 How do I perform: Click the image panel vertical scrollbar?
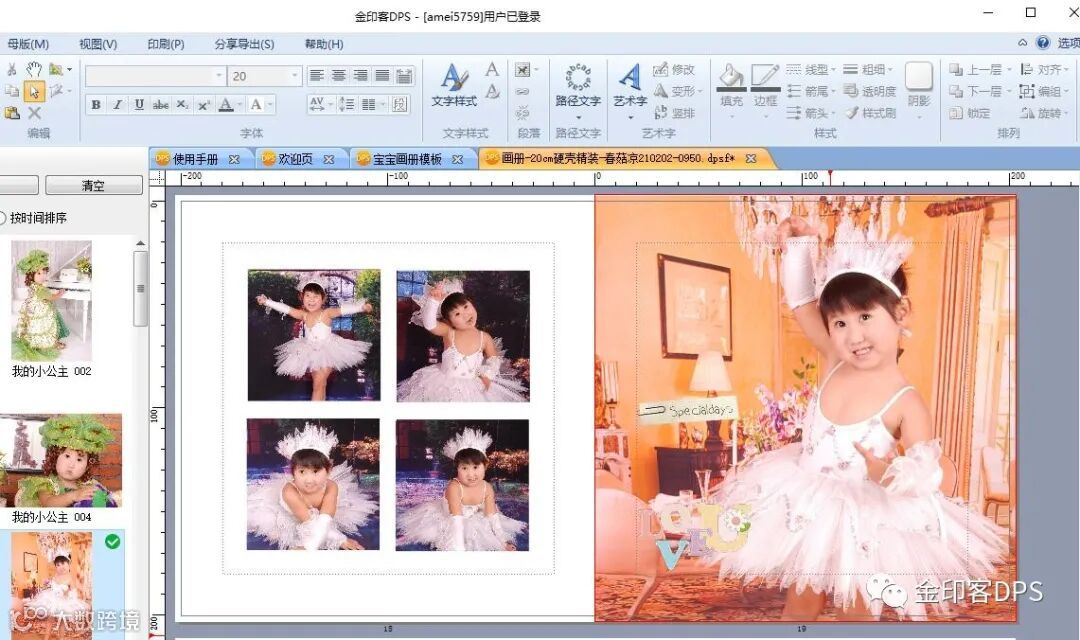point(141,289)
